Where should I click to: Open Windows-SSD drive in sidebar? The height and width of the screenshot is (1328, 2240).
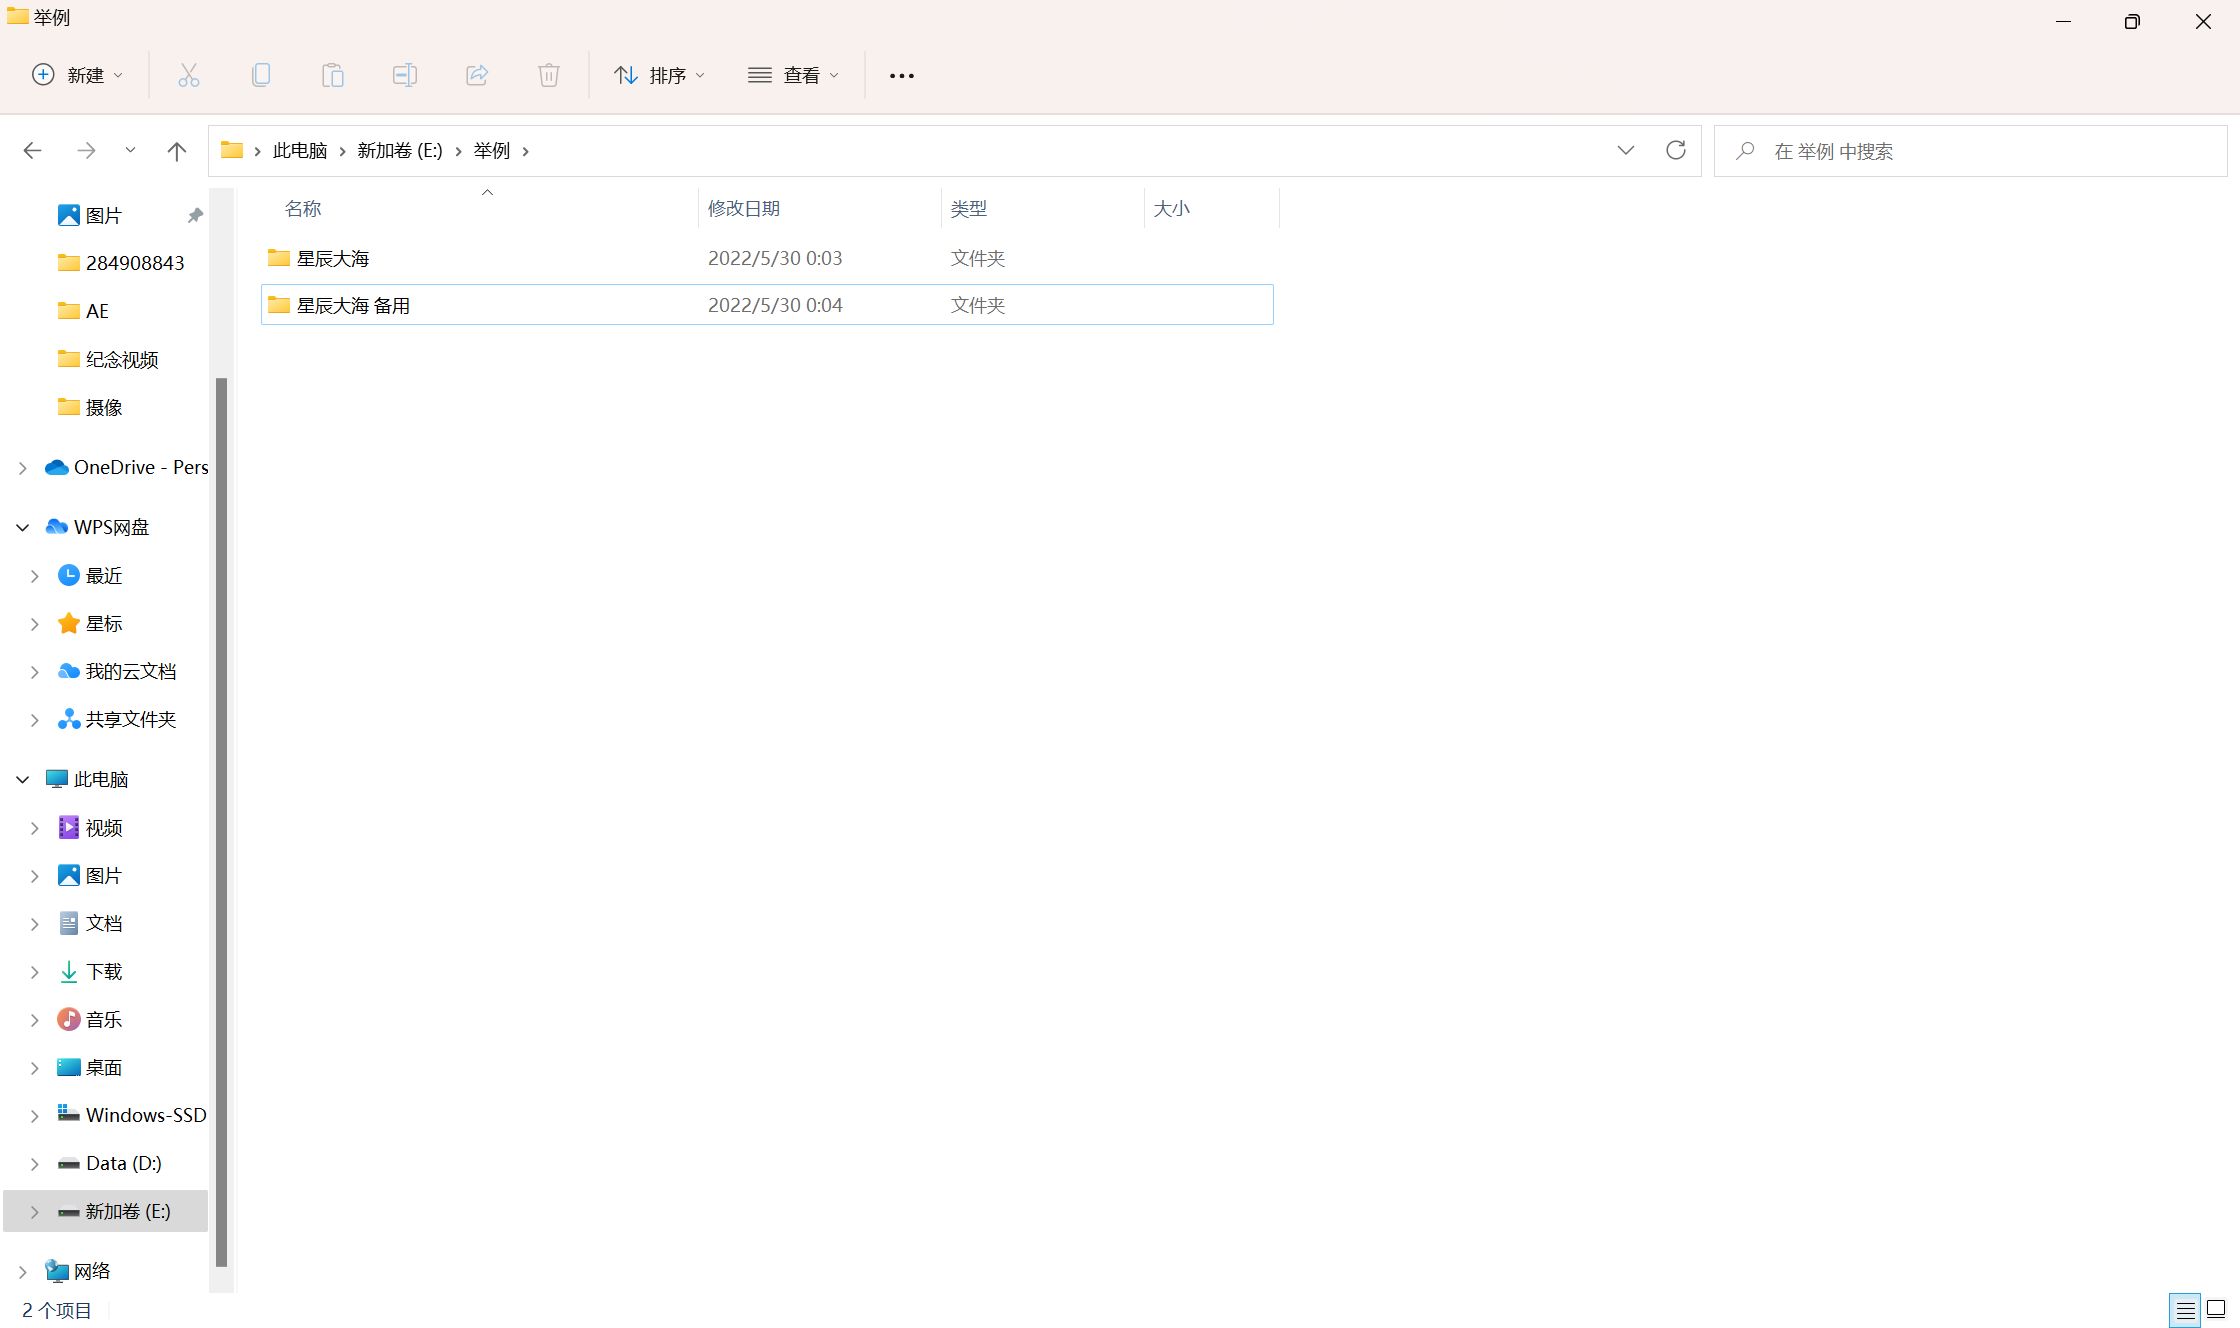[132, 1115]
